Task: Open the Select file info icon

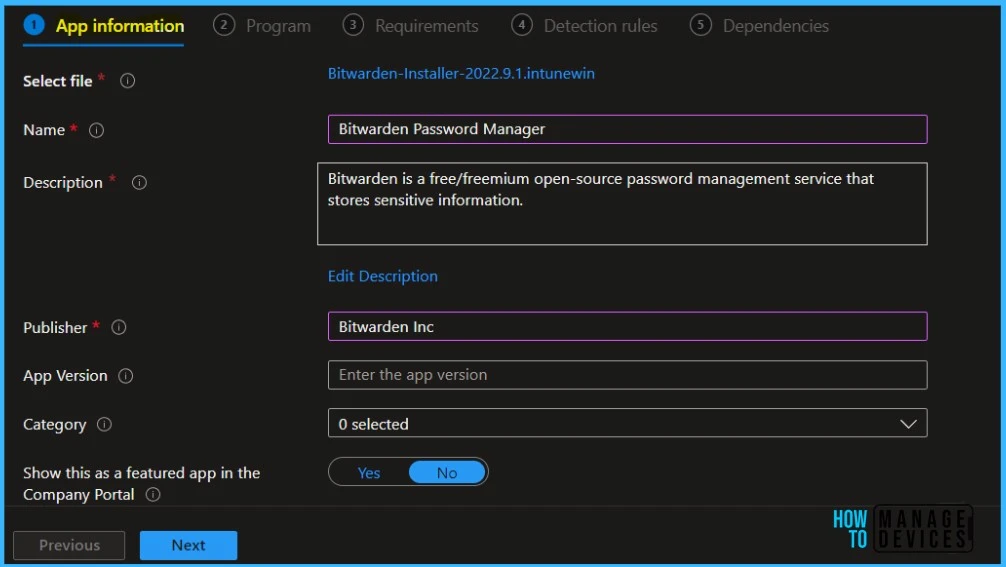Action: coord(127,81)
